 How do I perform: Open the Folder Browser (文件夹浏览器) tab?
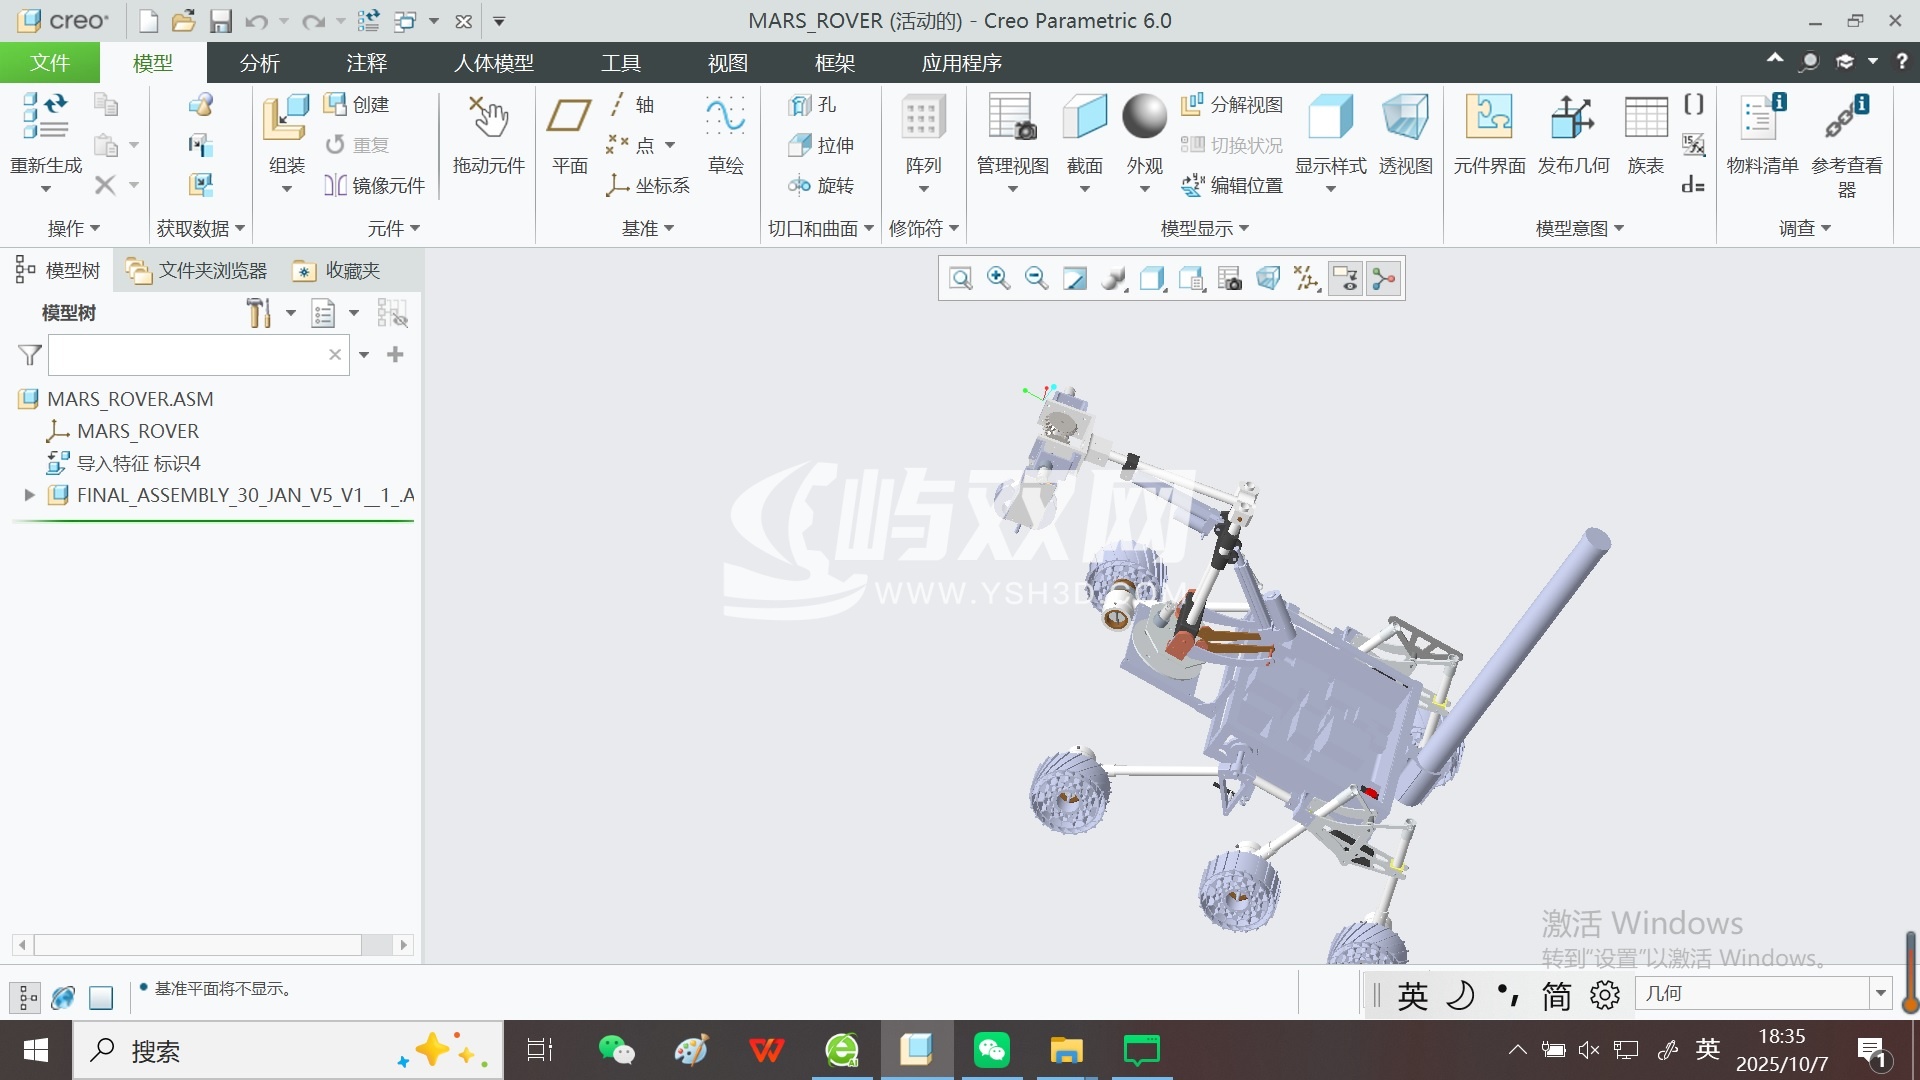(198, 271)
